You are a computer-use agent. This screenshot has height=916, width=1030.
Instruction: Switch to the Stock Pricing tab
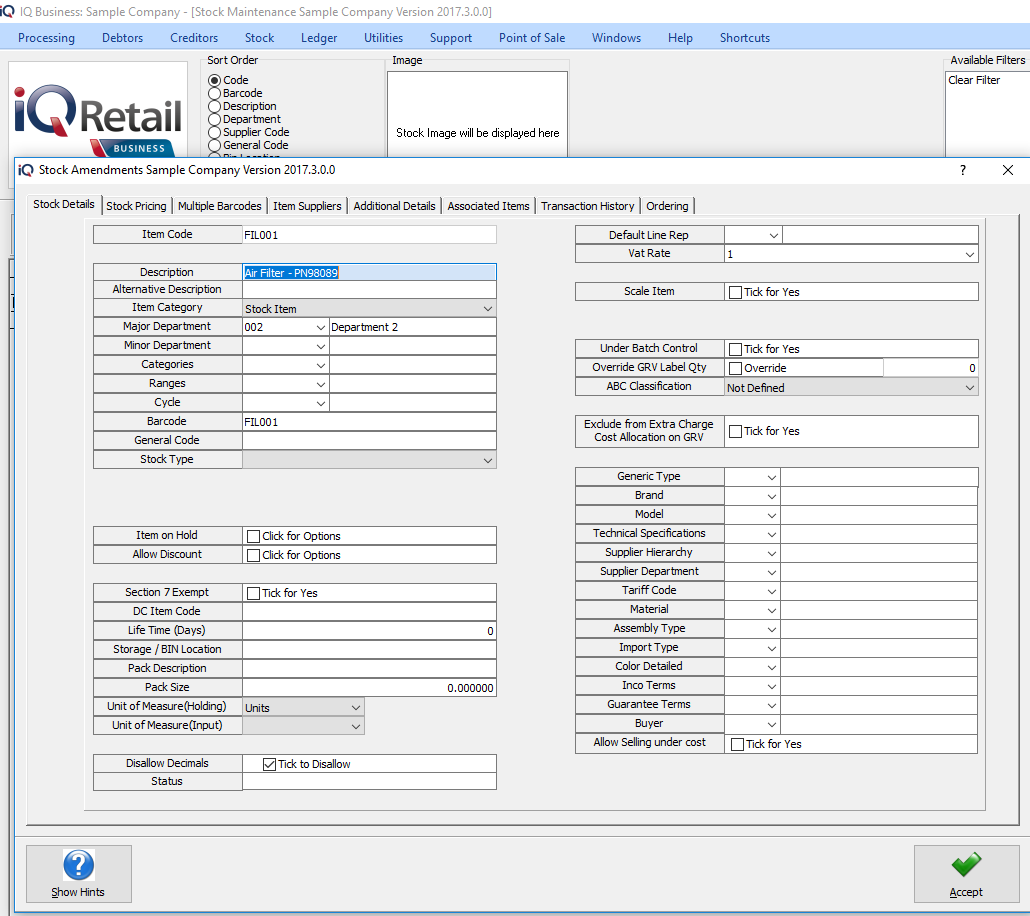[136, 206]
